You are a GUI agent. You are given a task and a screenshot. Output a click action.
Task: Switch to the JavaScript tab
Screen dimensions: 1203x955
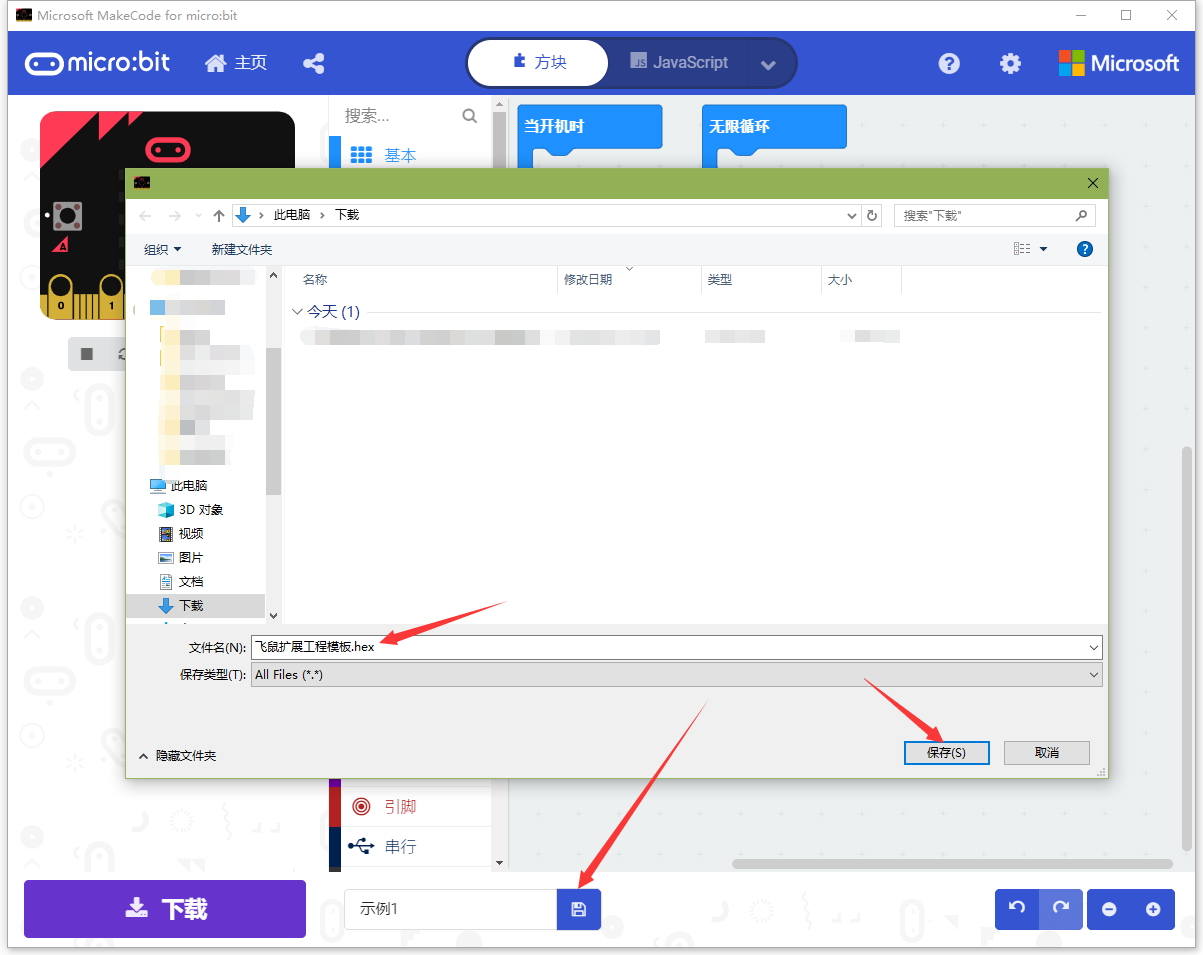pyautogui.click(x=679, y=63)
